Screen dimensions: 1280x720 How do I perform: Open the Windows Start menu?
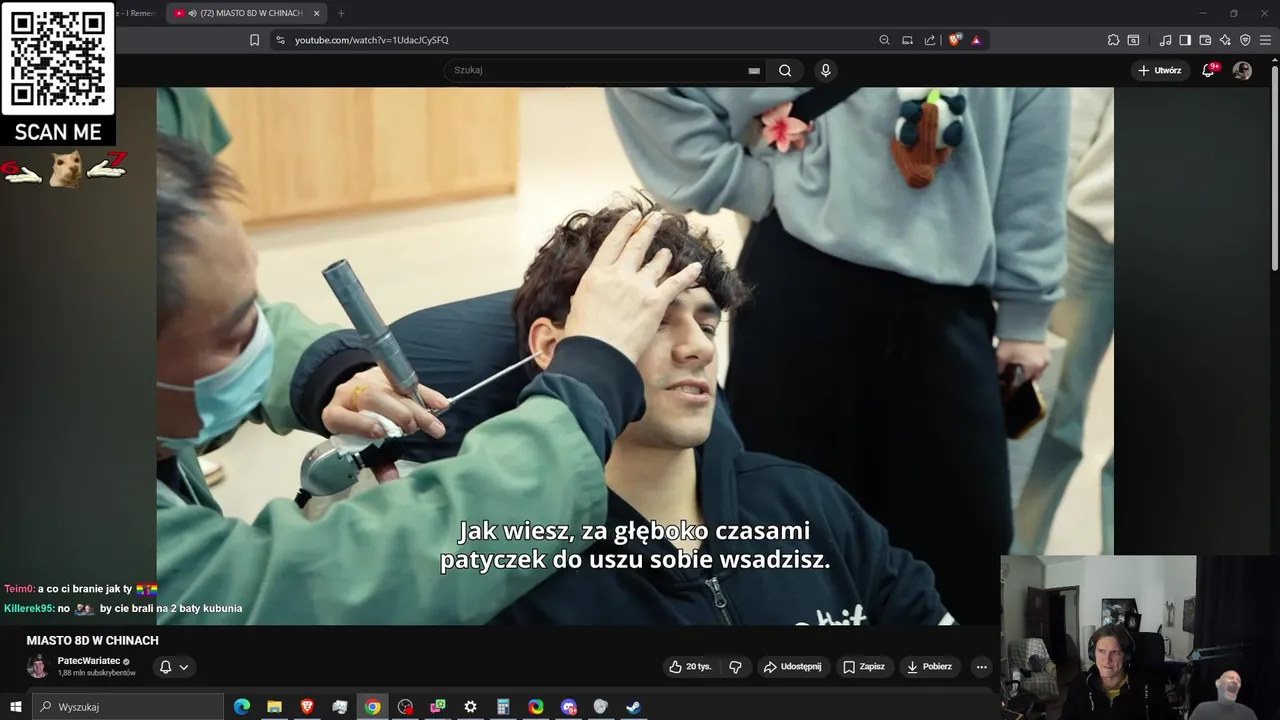tap(15, 707)
